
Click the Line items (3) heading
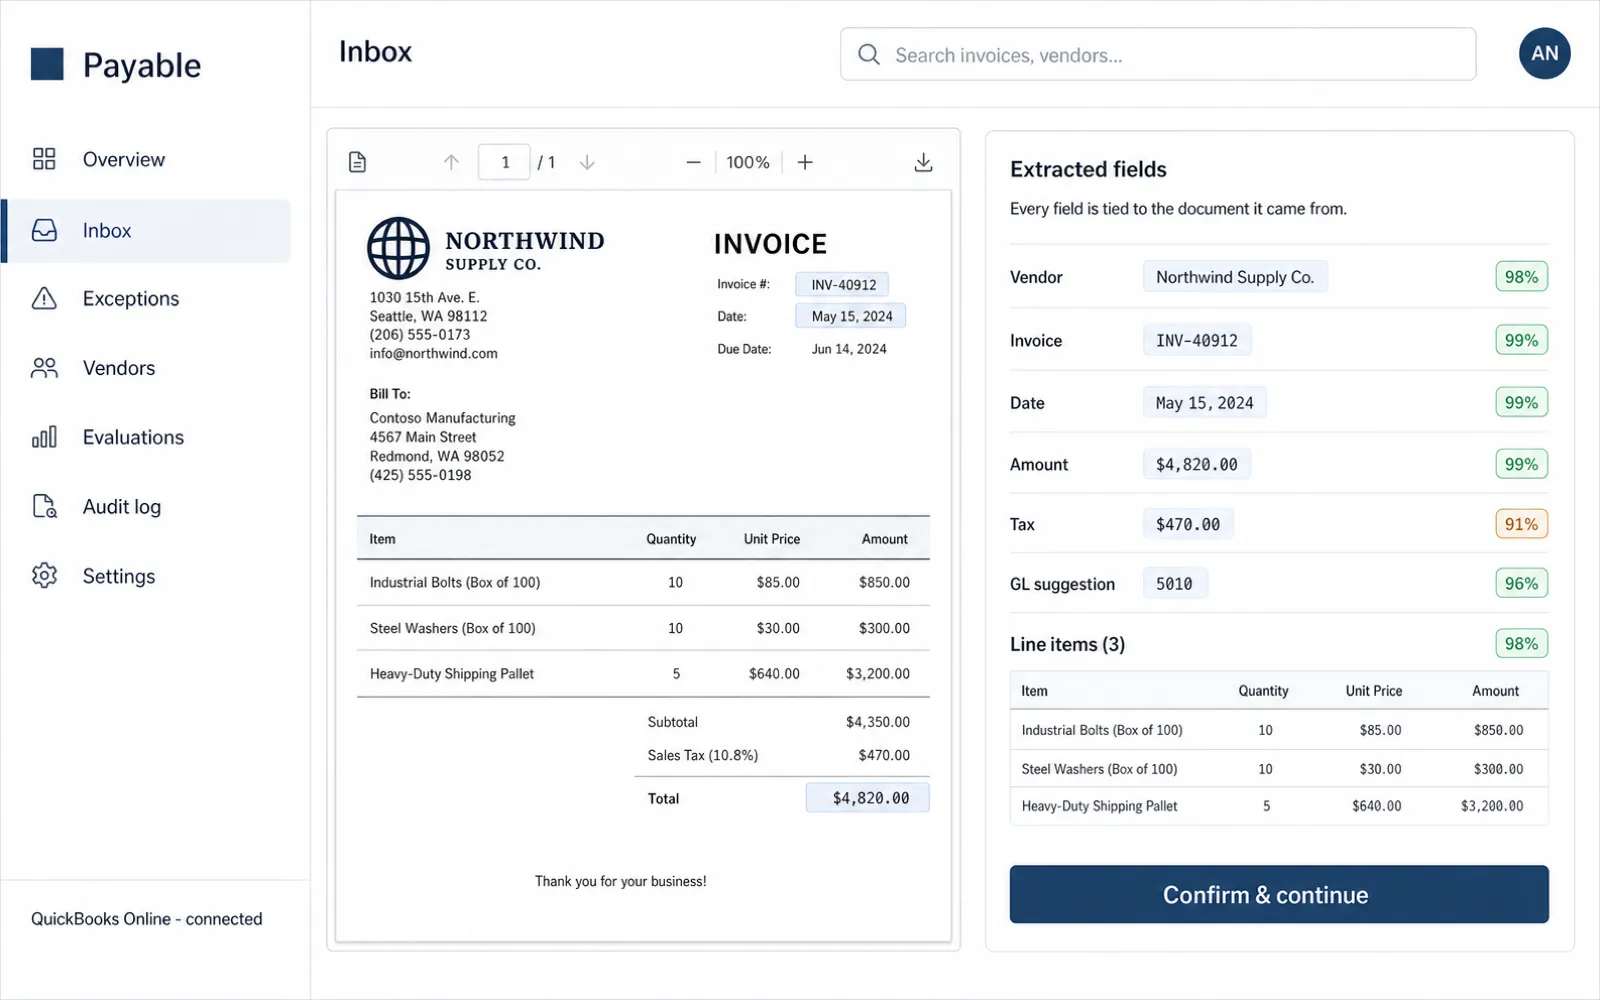(1067, 644)
